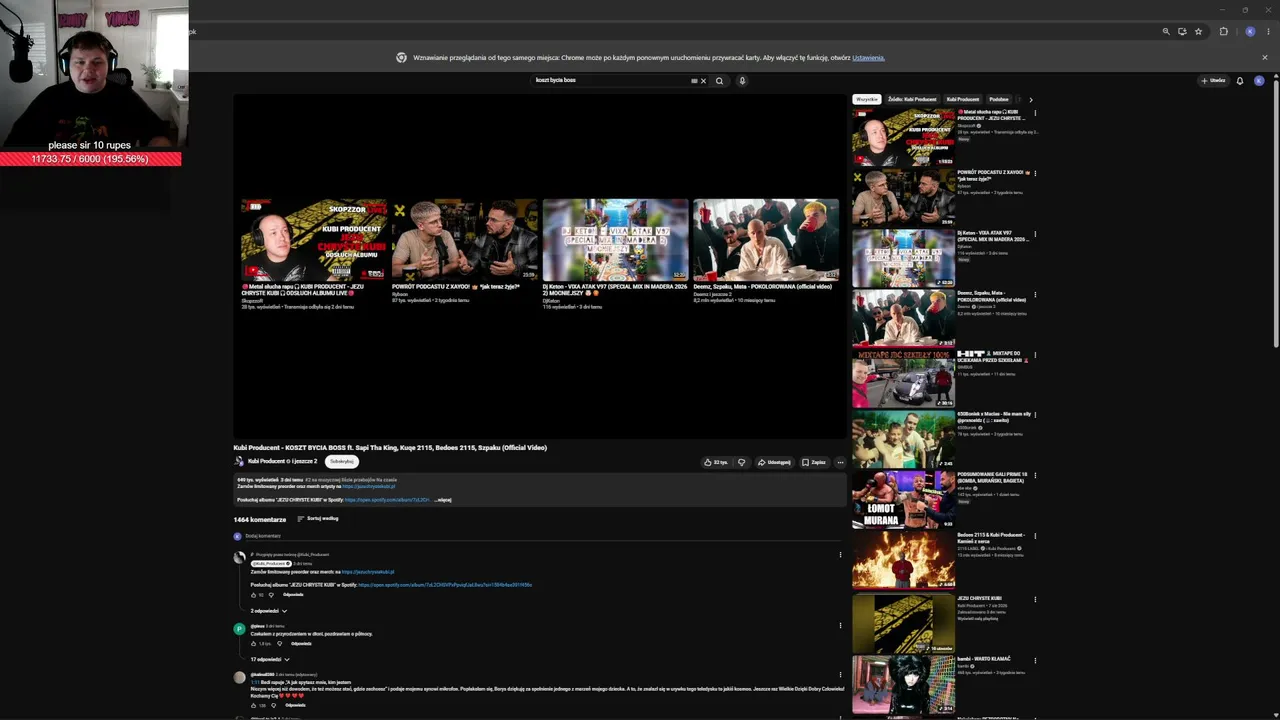This screenshot has height=720, width=1280.
Task: Expand 2 odpowiedzi replies on pinned comment
Action: (269, 611)
